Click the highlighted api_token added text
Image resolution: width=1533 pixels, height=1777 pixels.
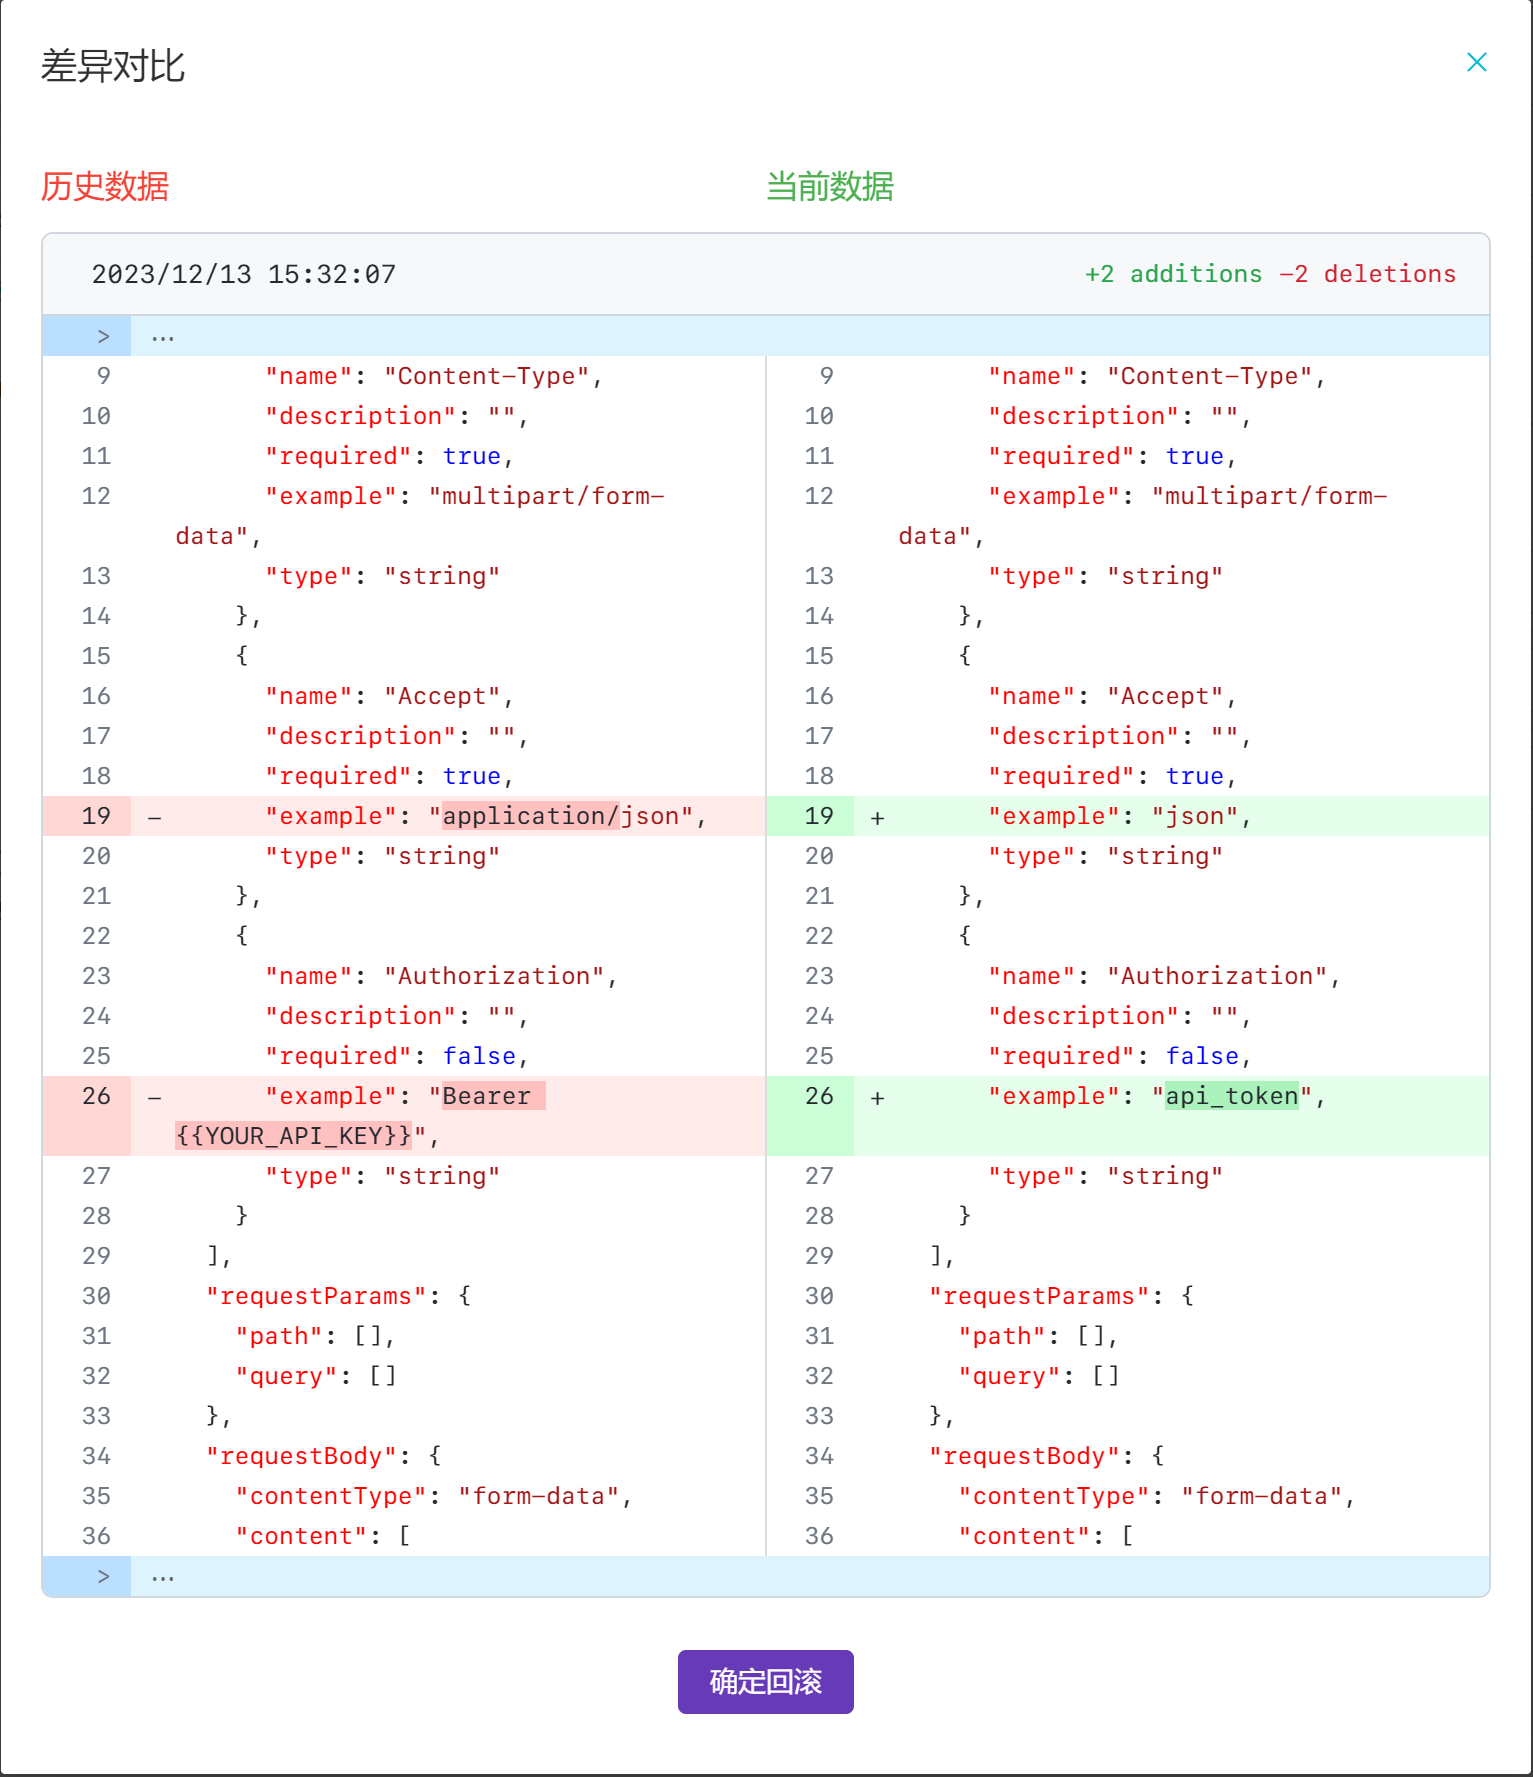[1232, 1096]
